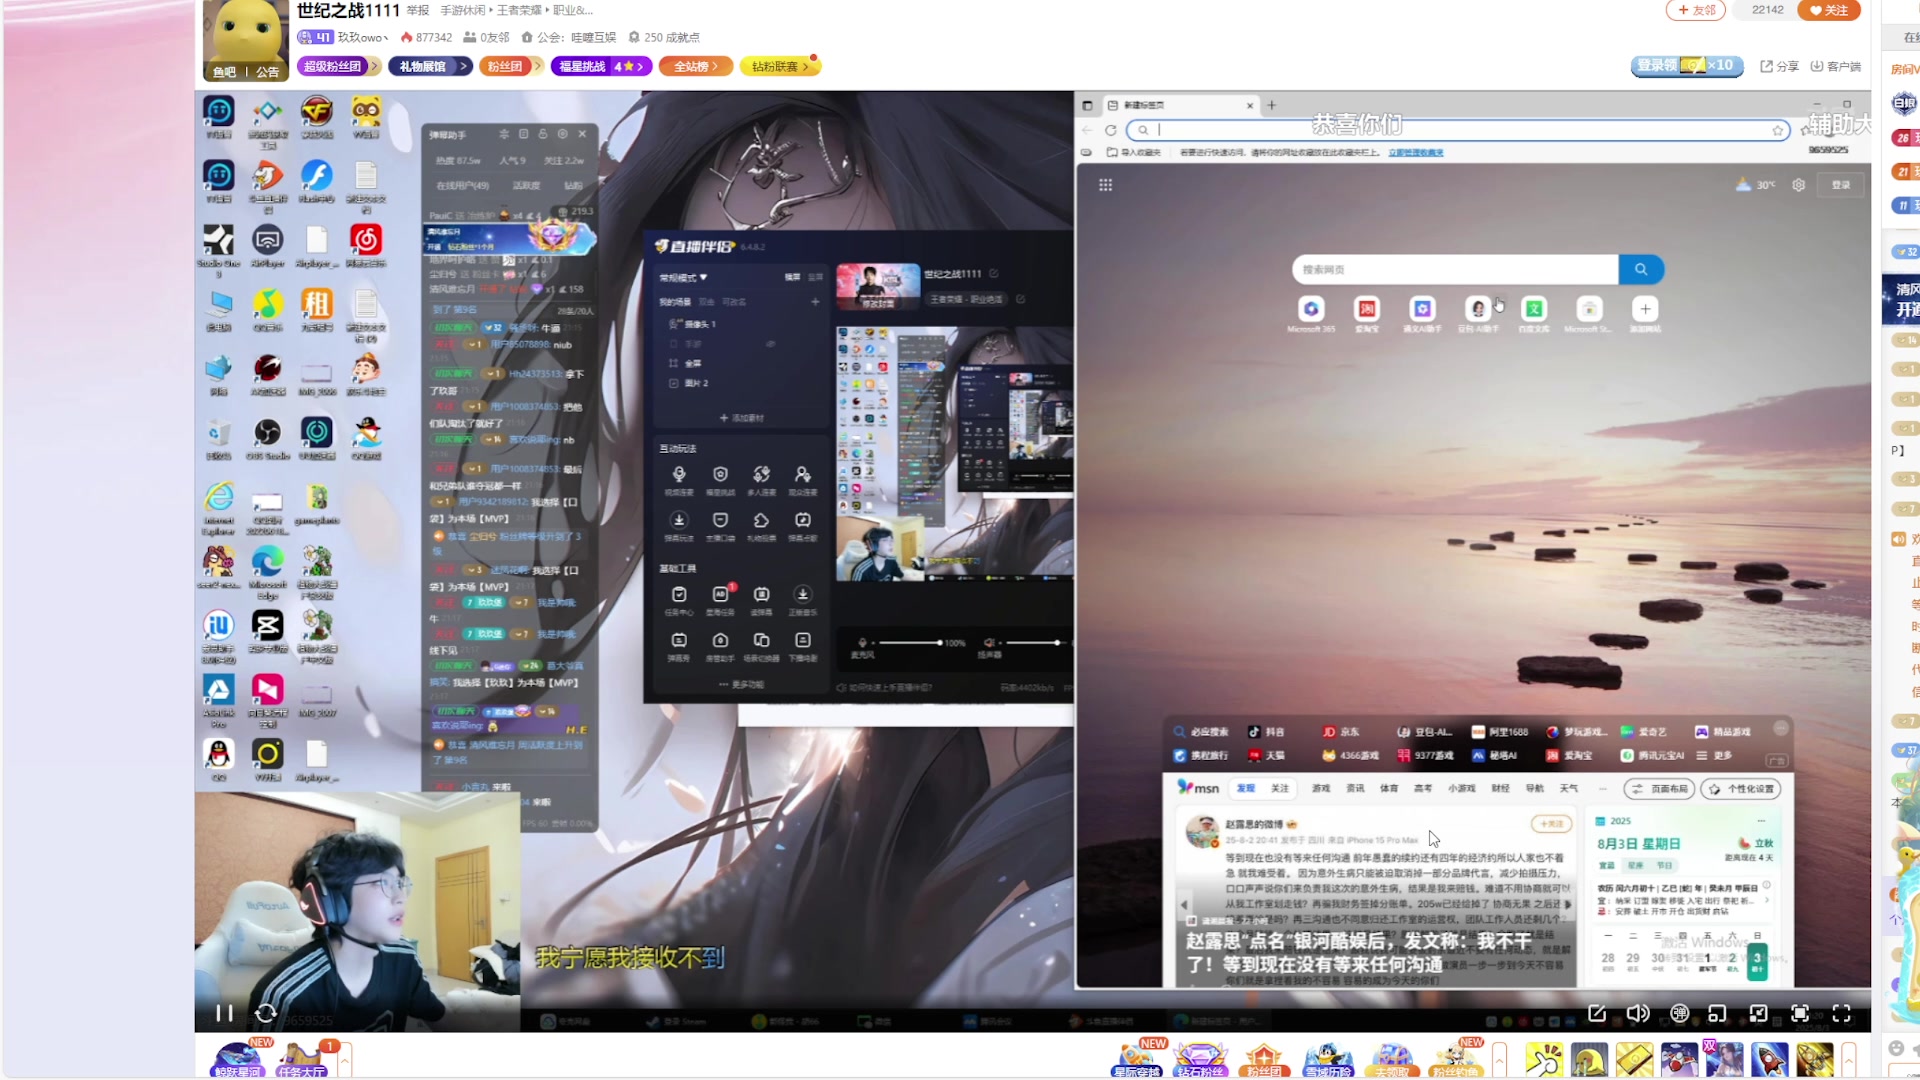
Task: Enter web fullscreen mode in player
Action: tap(1800, 1013)
